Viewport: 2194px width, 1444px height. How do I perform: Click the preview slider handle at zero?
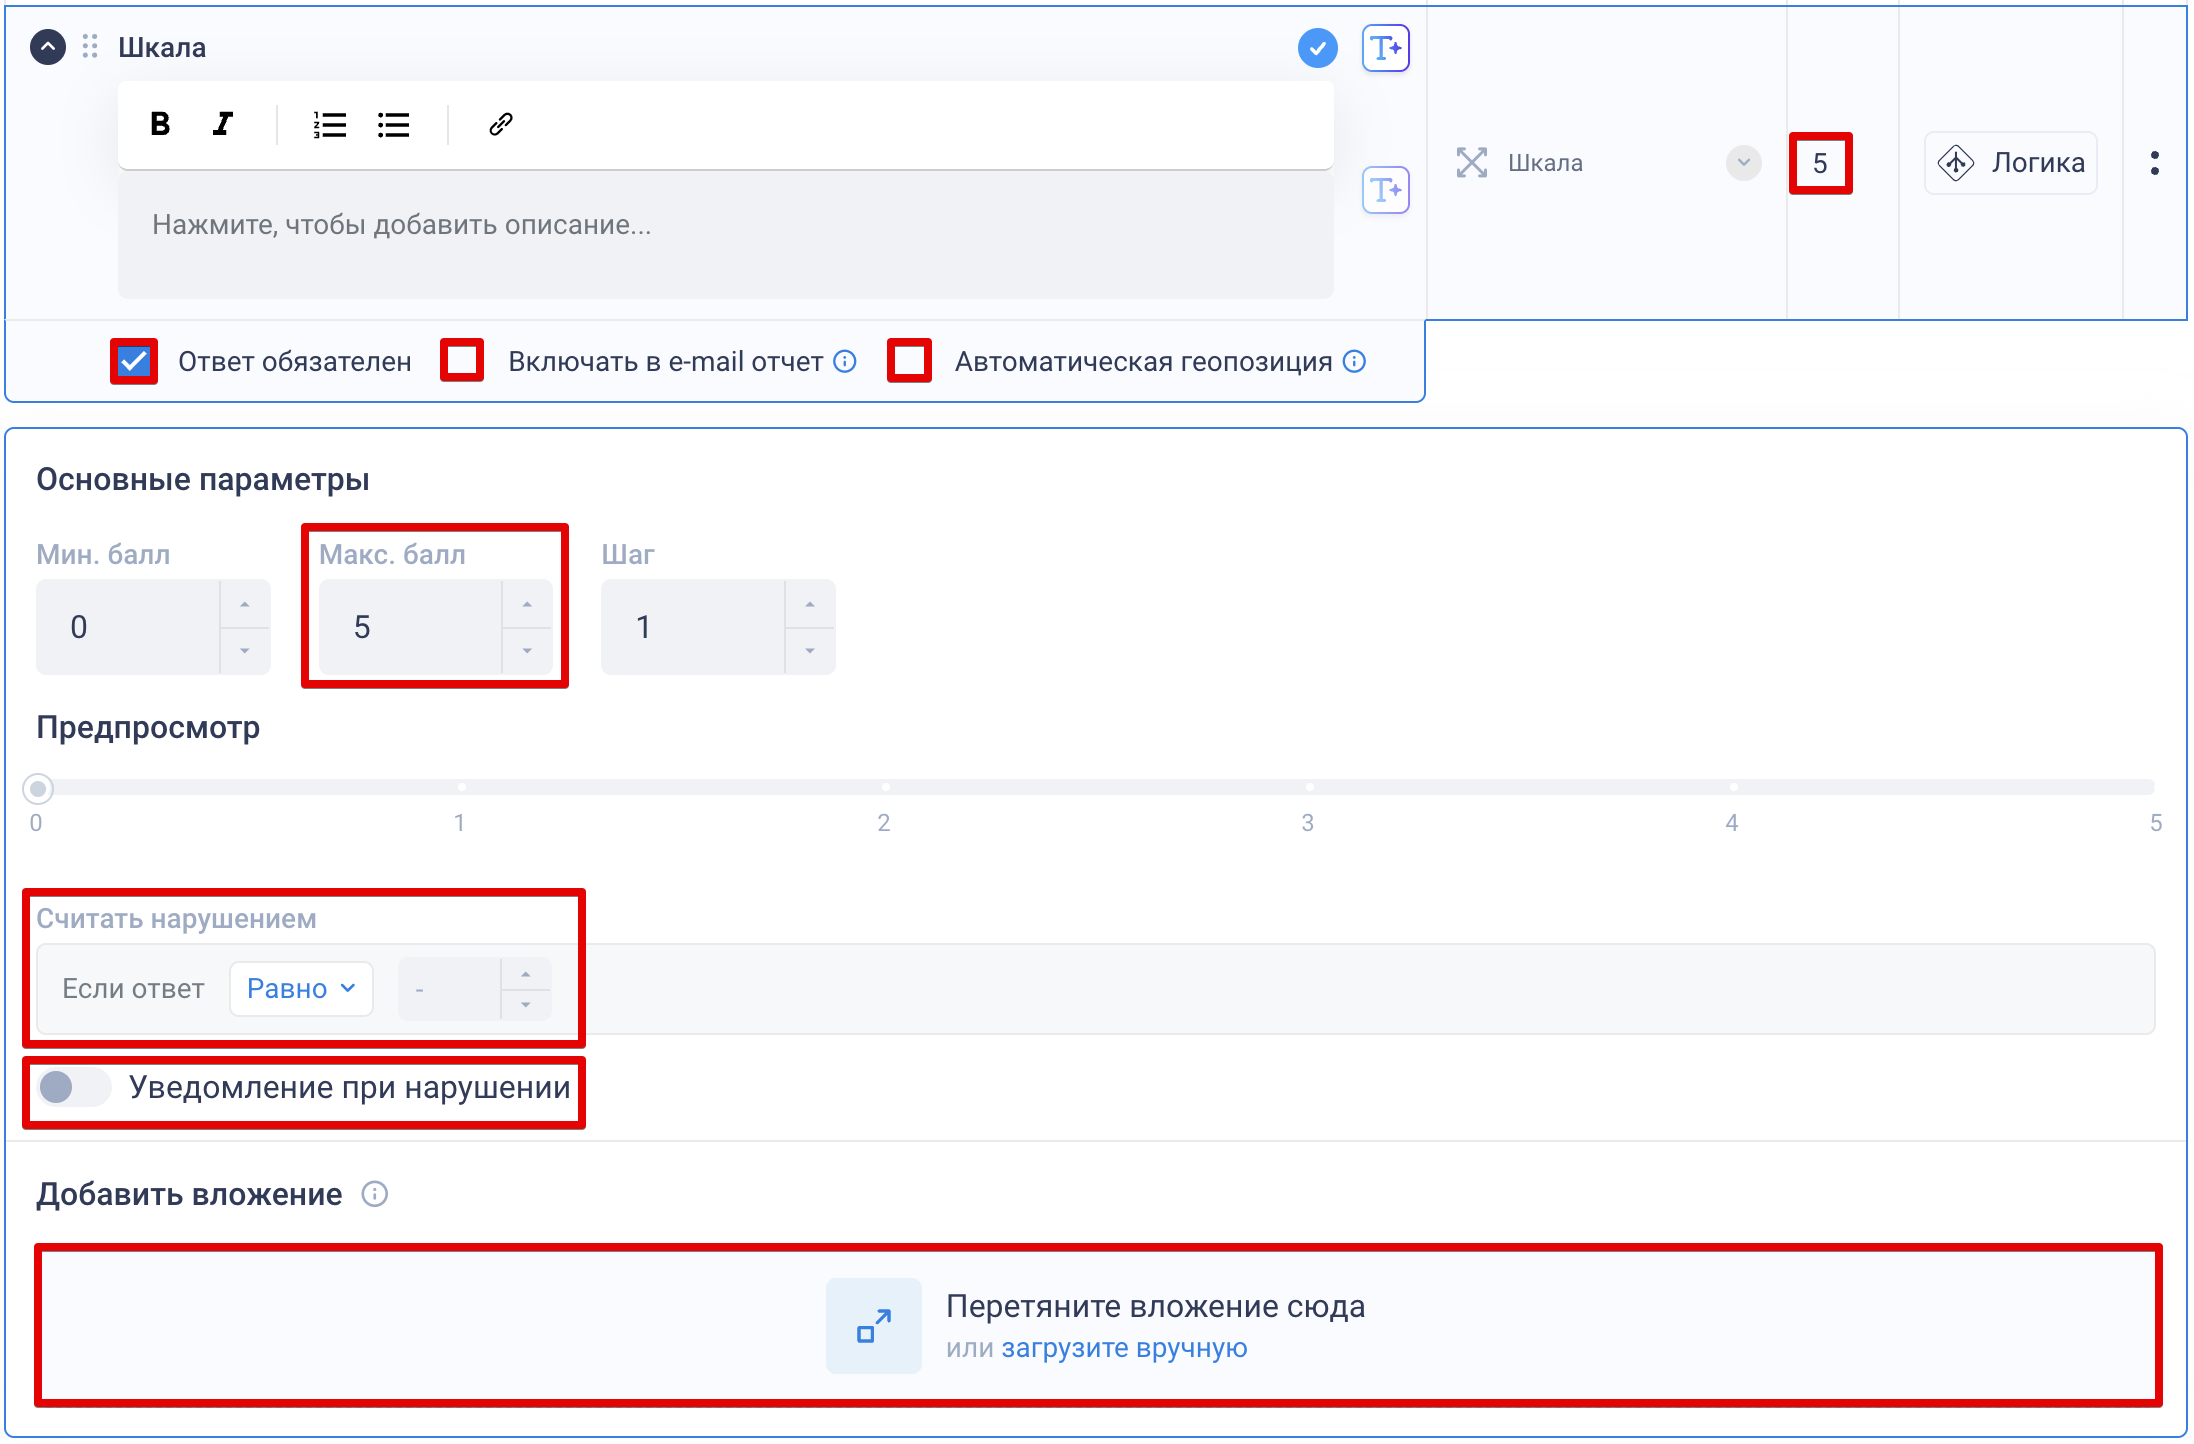click(x=38, y=789)
